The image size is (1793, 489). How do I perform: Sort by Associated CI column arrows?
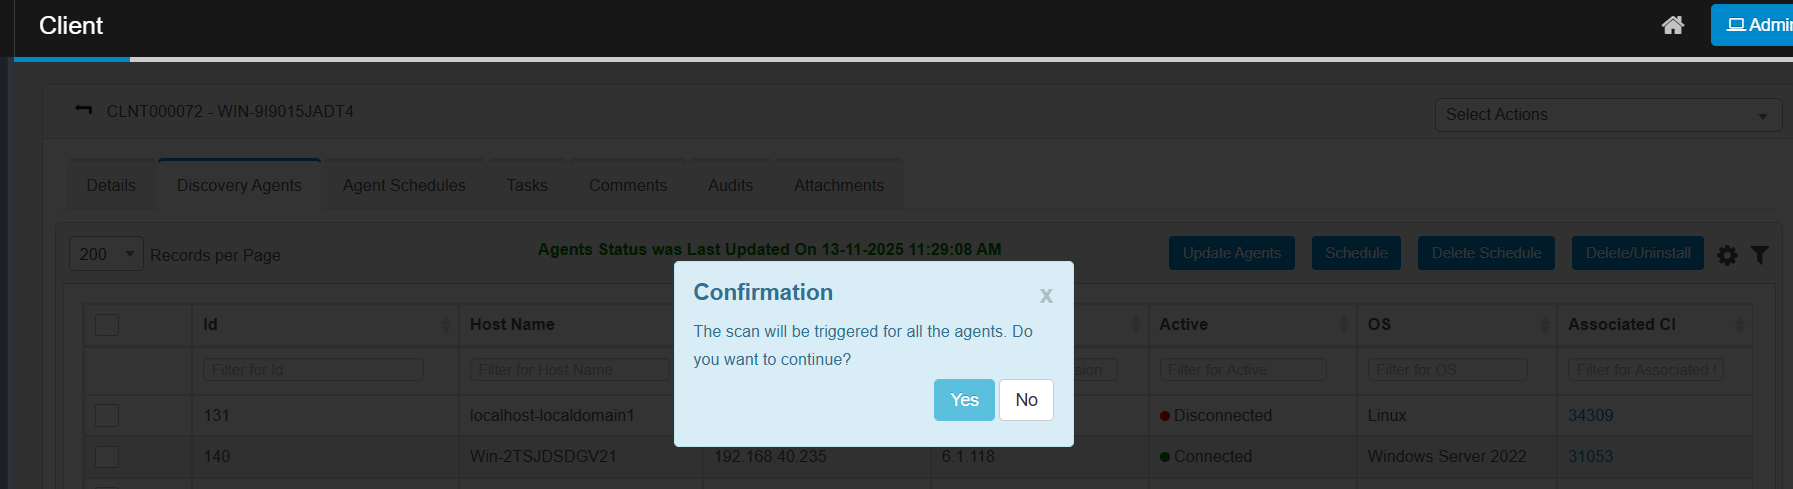pos(1739,325)
